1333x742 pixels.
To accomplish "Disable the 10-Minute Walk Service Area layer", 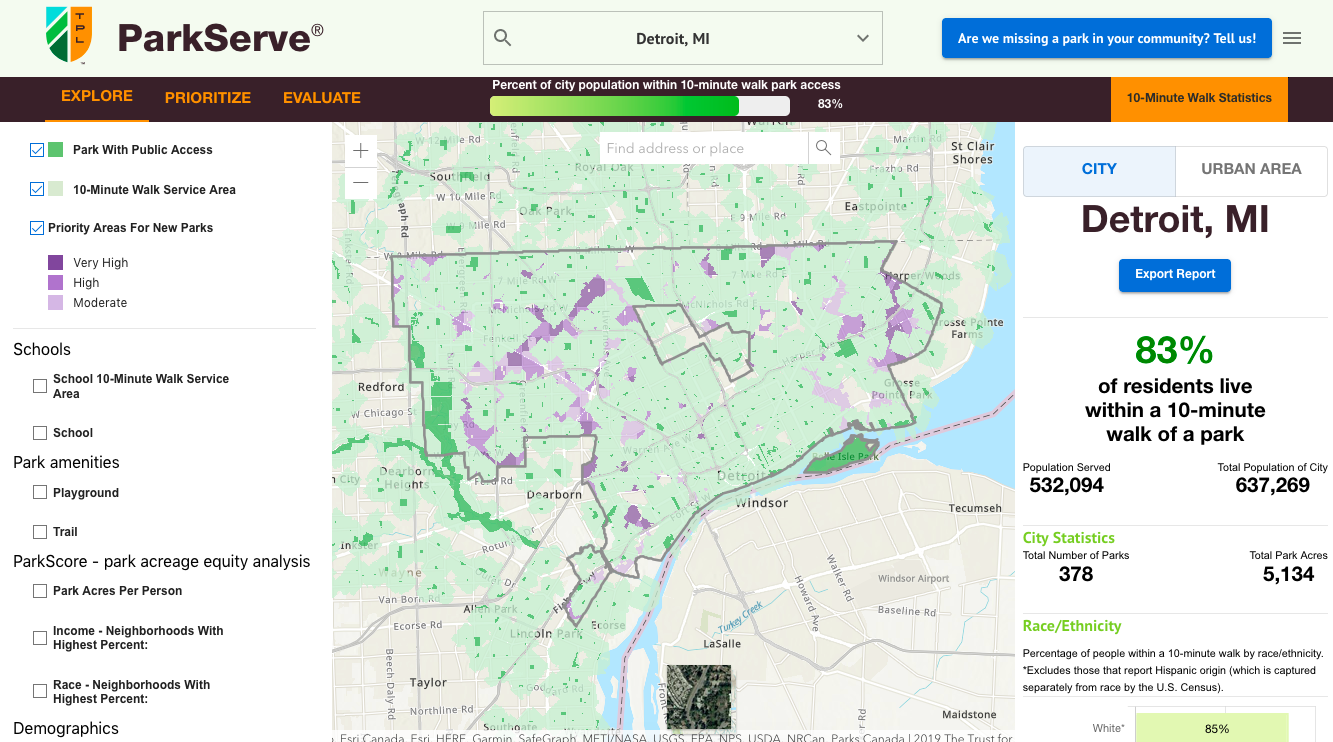I will pos(37,189).
